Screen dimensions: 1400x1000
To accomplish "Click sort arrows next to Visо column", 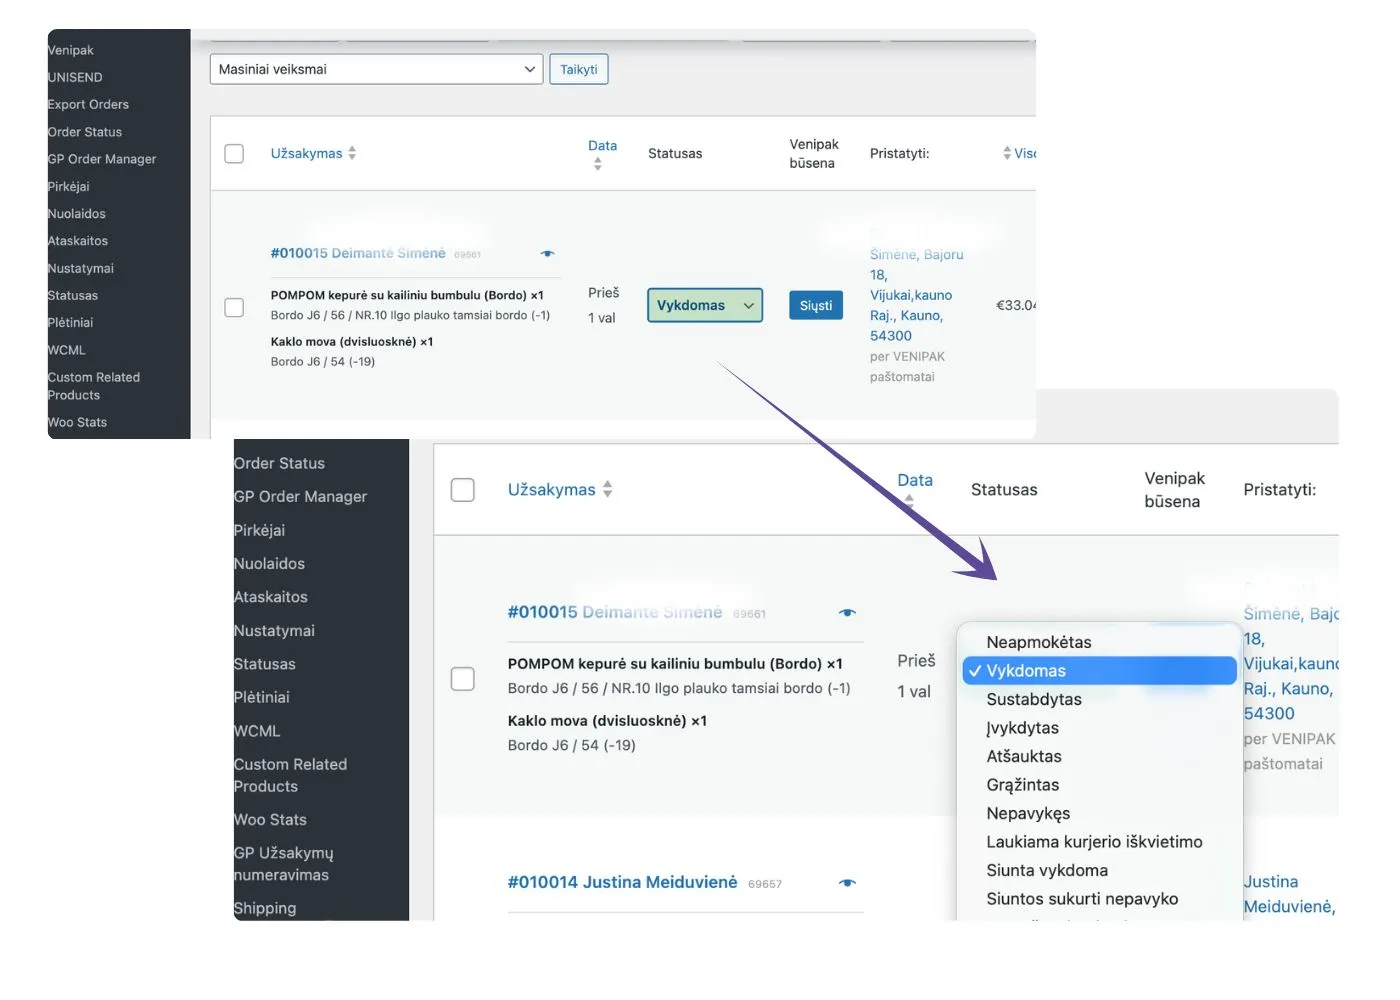I will [x=1007, y=153].
